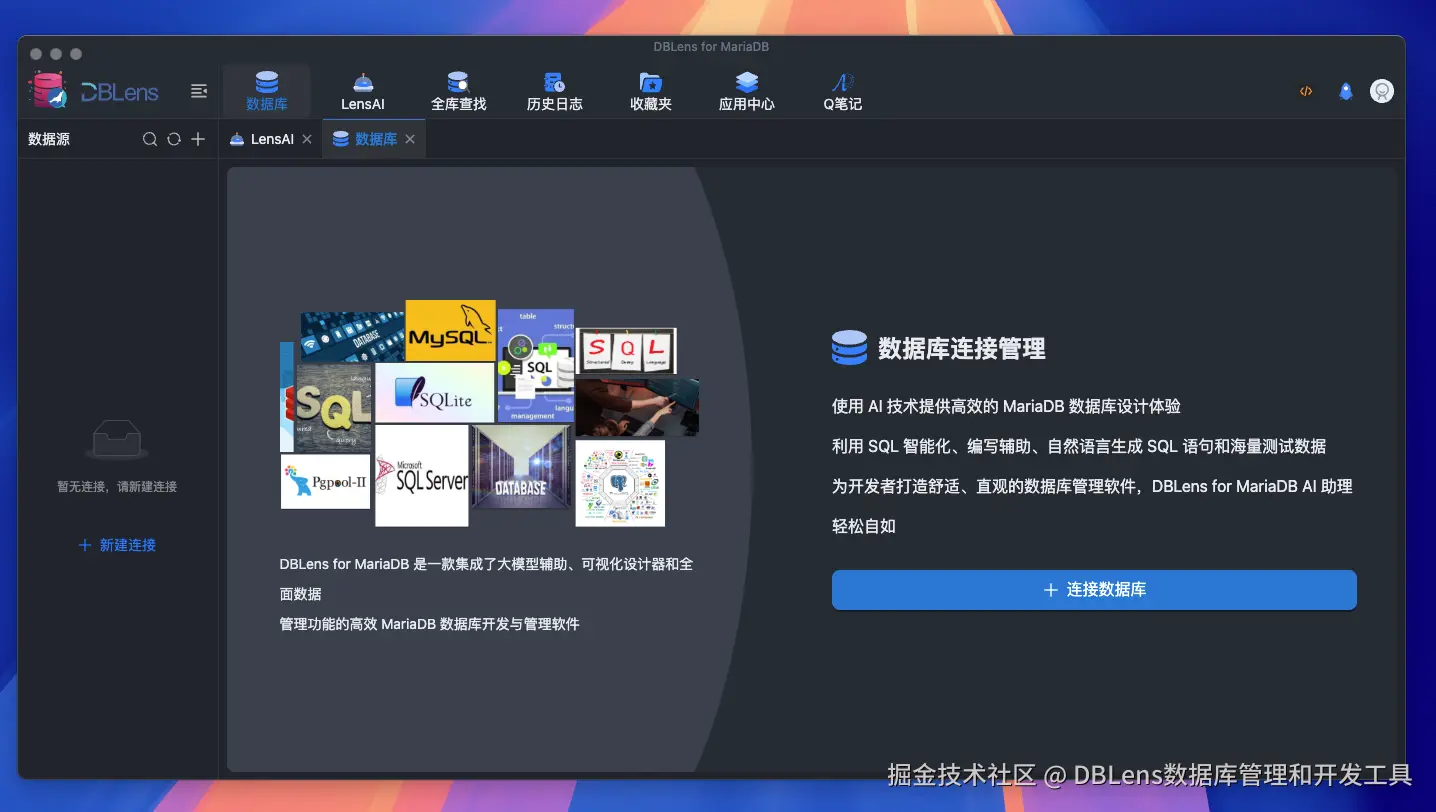The height and width of the screenshot is (812, 1436).
Task: Click the DBLens logo icon
Action: (48, 91)
